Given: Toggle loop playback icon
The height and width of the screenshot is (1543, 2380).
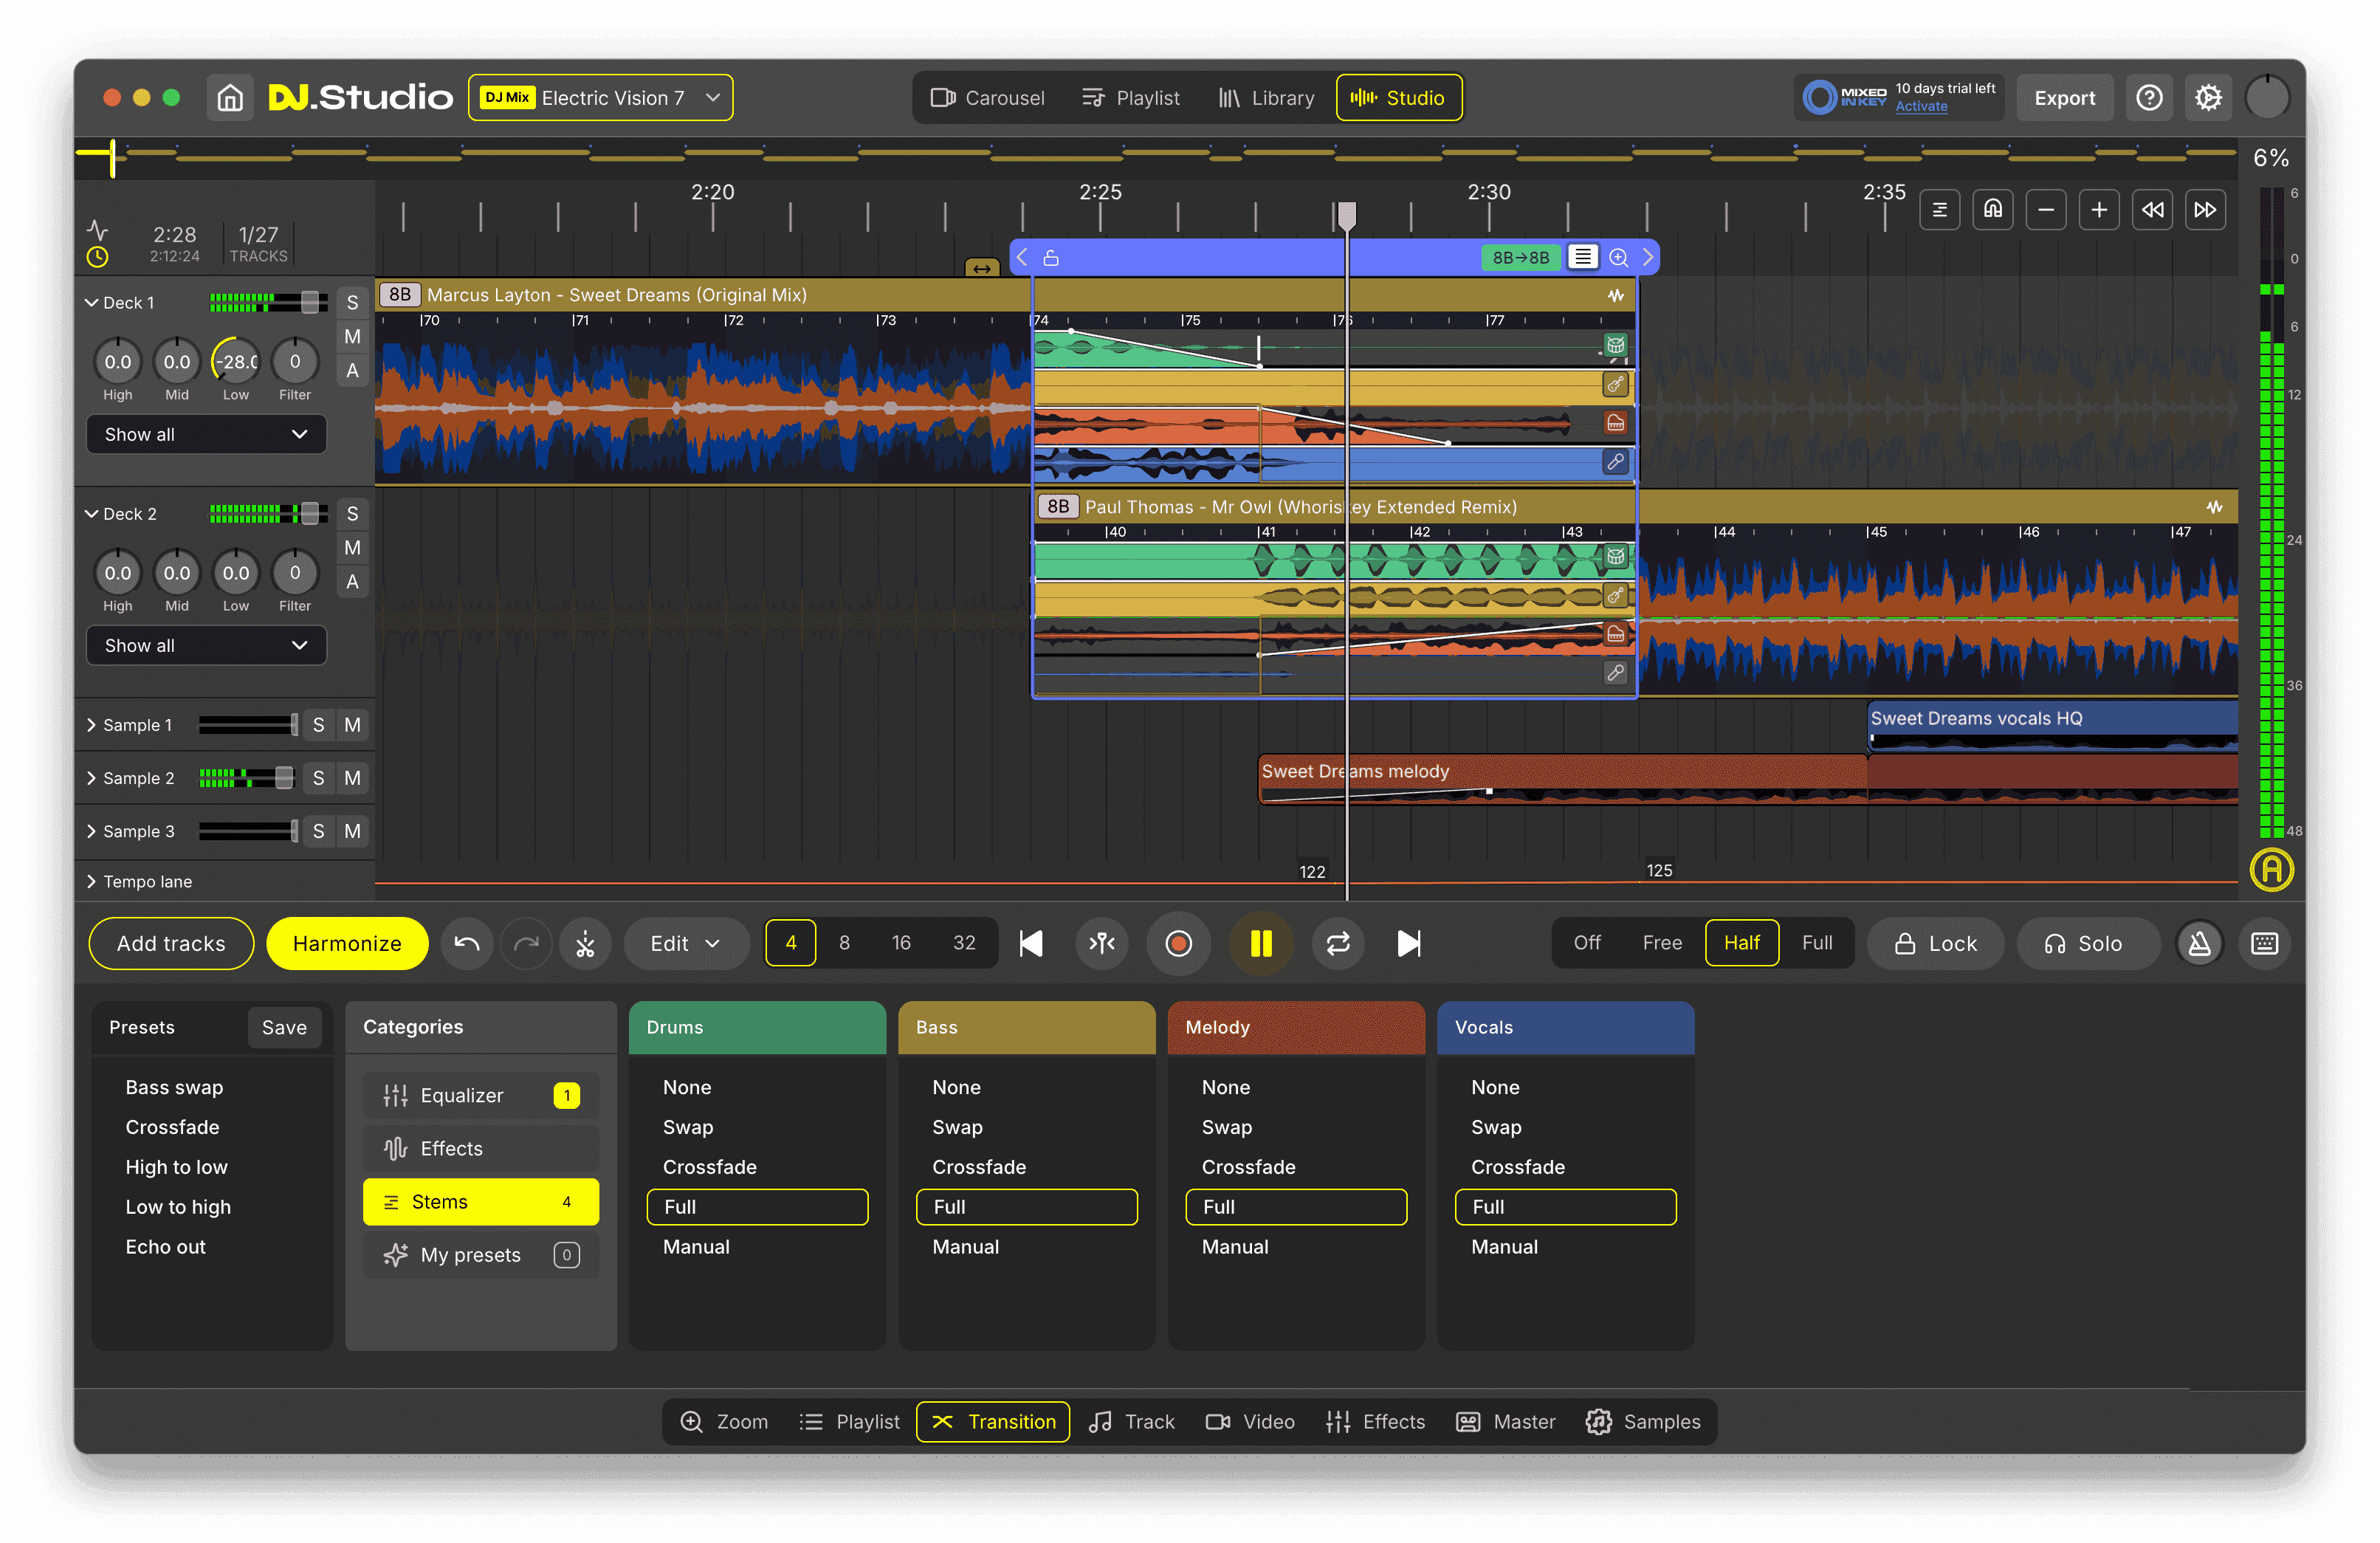Looking at the screenshot, I should (x=1338, y=943).
